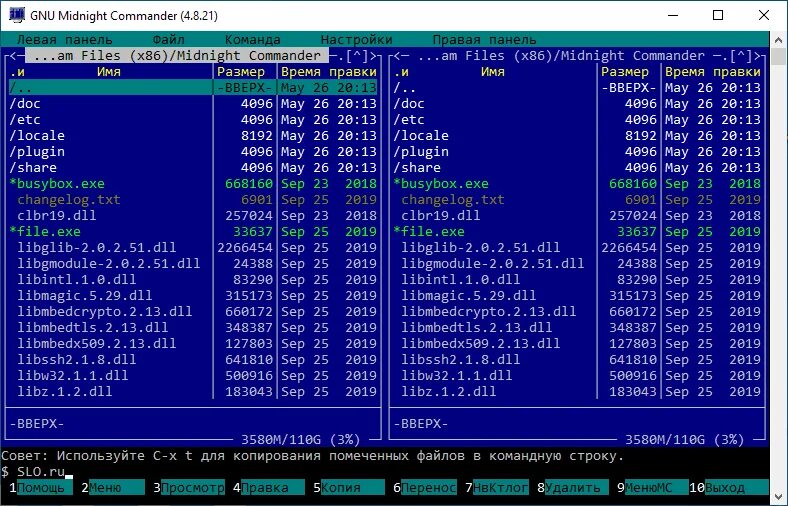Viewport: 788px width, 506px height.
Task: Select libmbedcrypto.2.13.dll in left panel
Action: [193, 312]
